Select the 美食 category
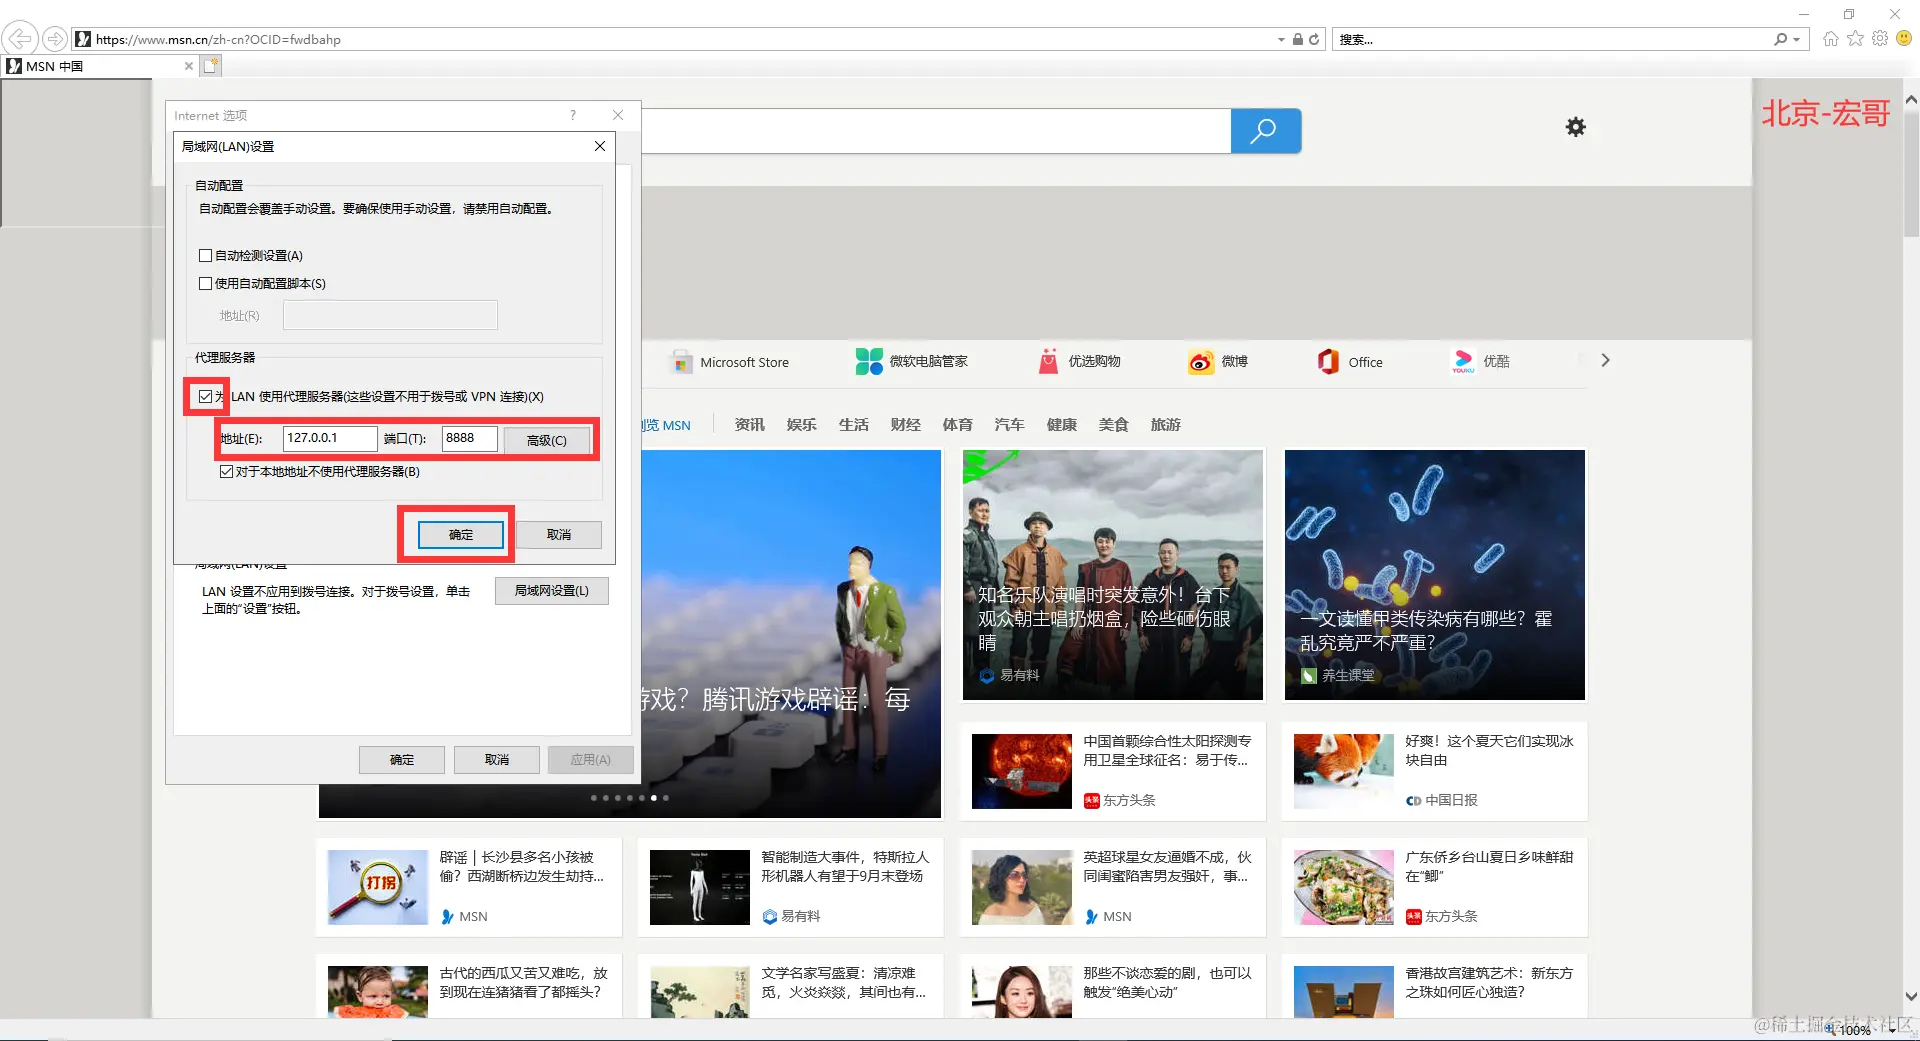The height and width of the screenshot is (1041, 1920). pos(1114,425)
